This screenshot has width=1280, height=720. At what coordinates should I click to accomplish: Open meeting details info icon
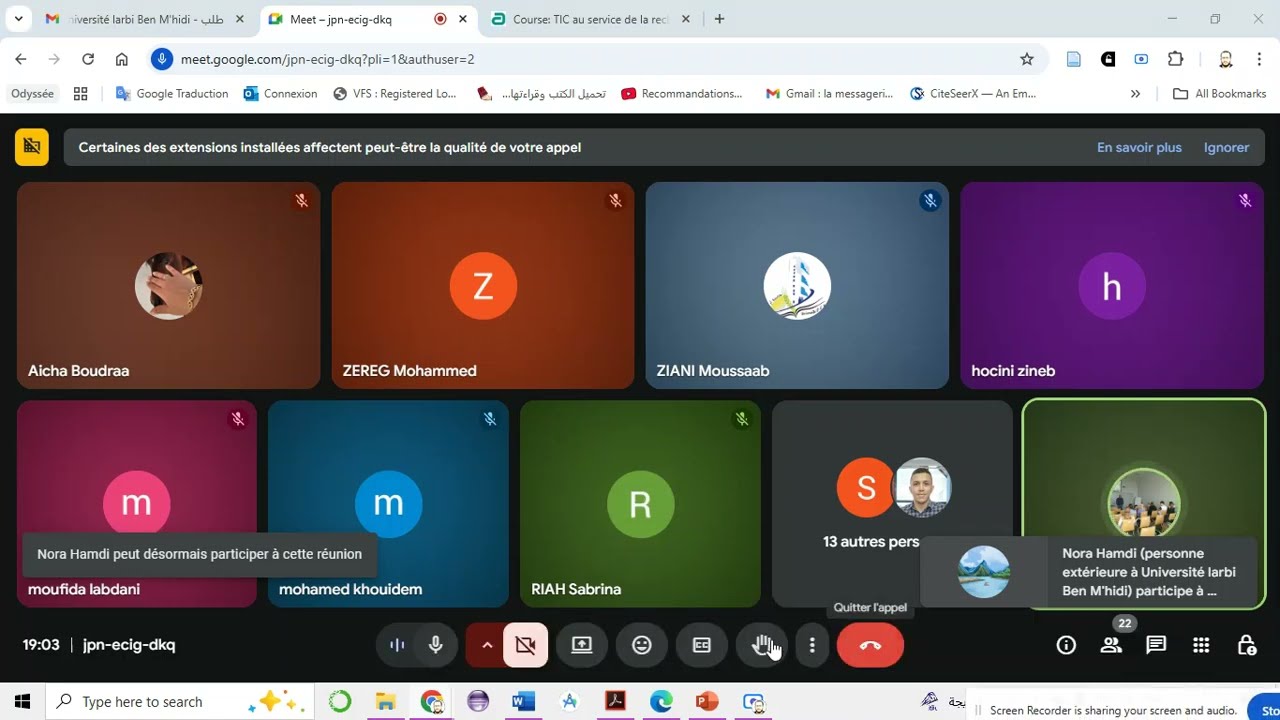[x=1066, y=645]
